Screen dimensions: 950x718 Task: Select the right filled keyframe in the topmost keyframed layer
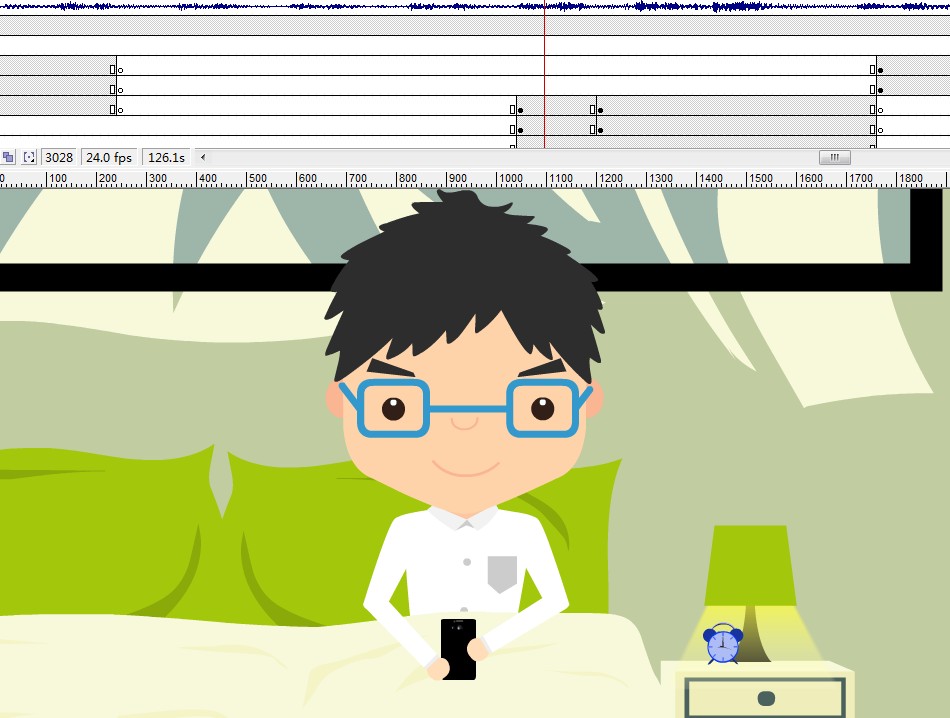click(x=880, y=70)
